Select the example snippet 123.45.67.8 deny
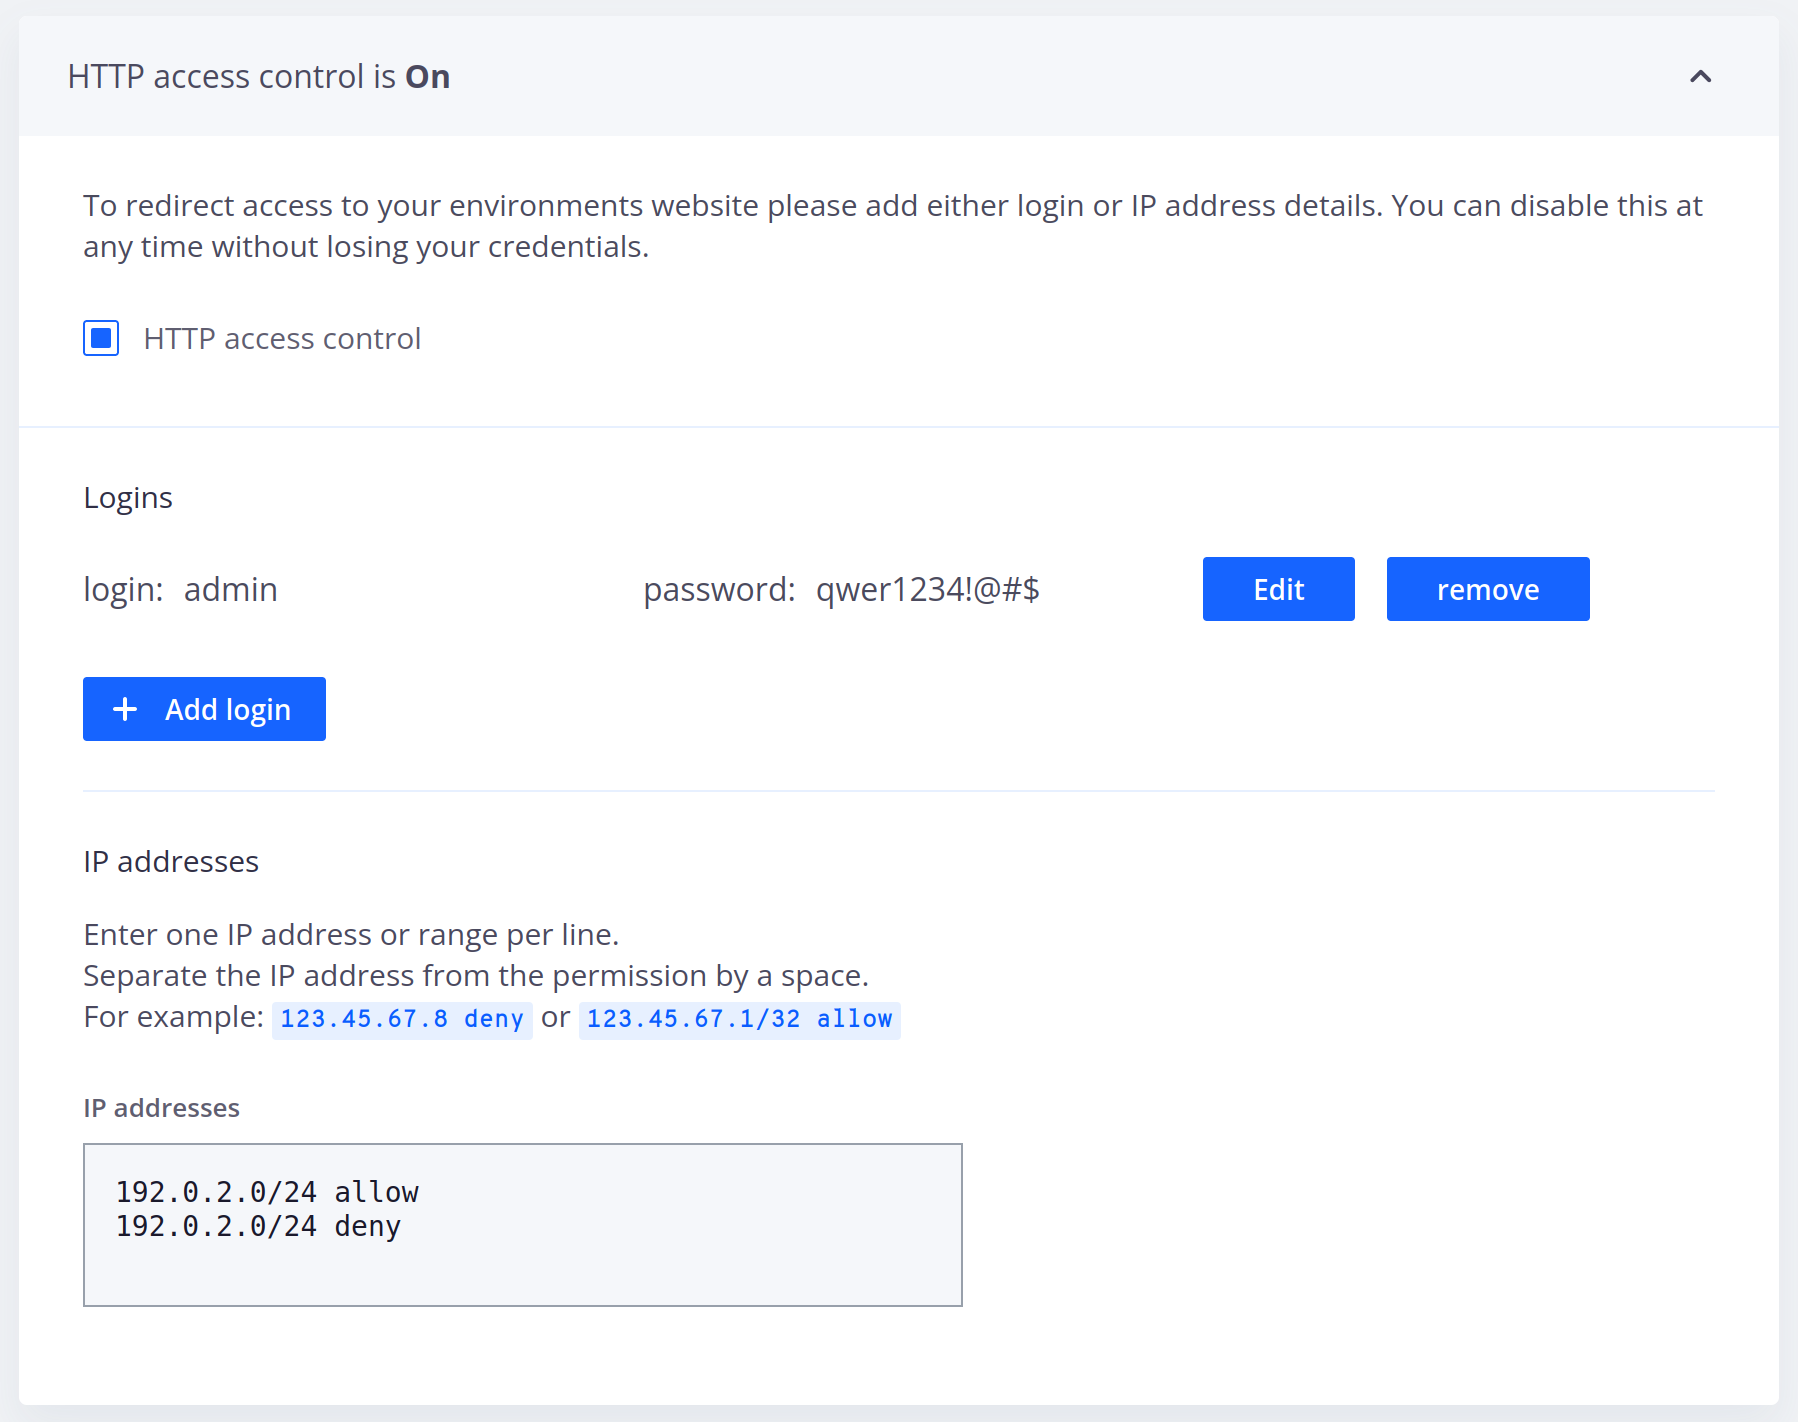The height and width of the screenshot is (1422, 1798). tap(401, 1018)
